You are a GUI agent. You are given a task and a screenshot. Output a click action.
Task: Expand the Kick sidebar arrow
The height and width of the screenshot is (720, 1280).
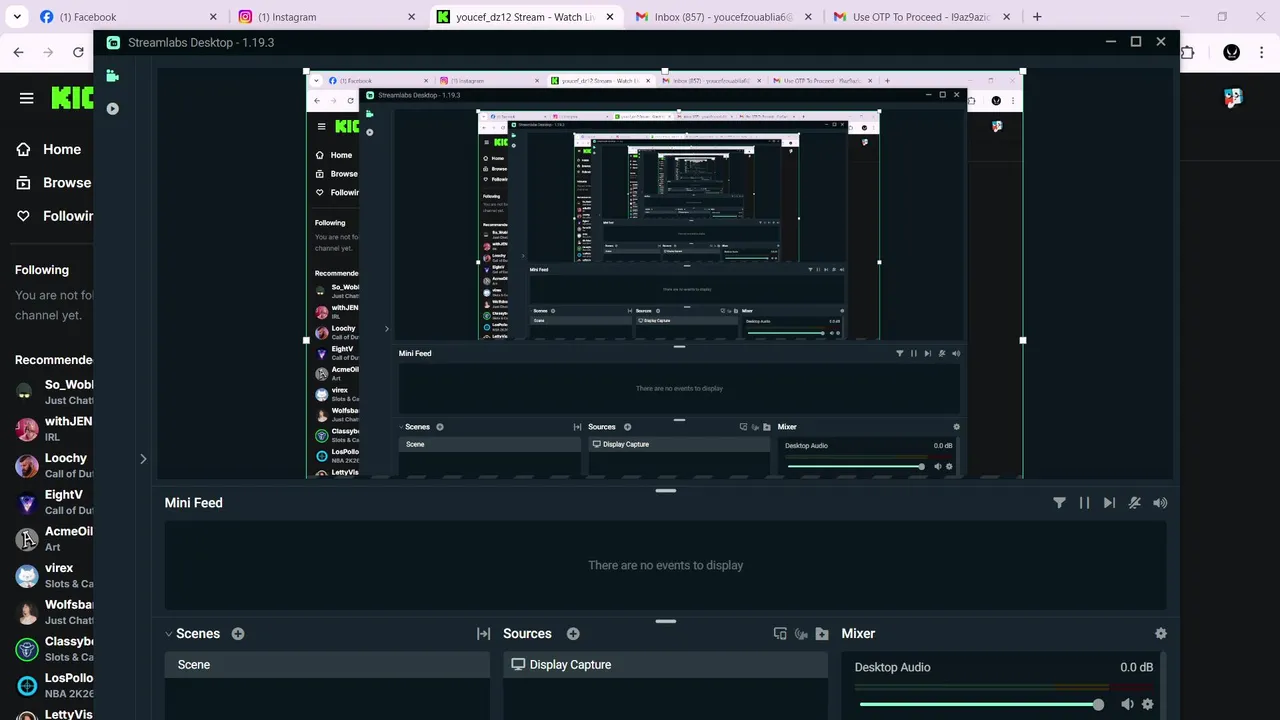[143, 460]
